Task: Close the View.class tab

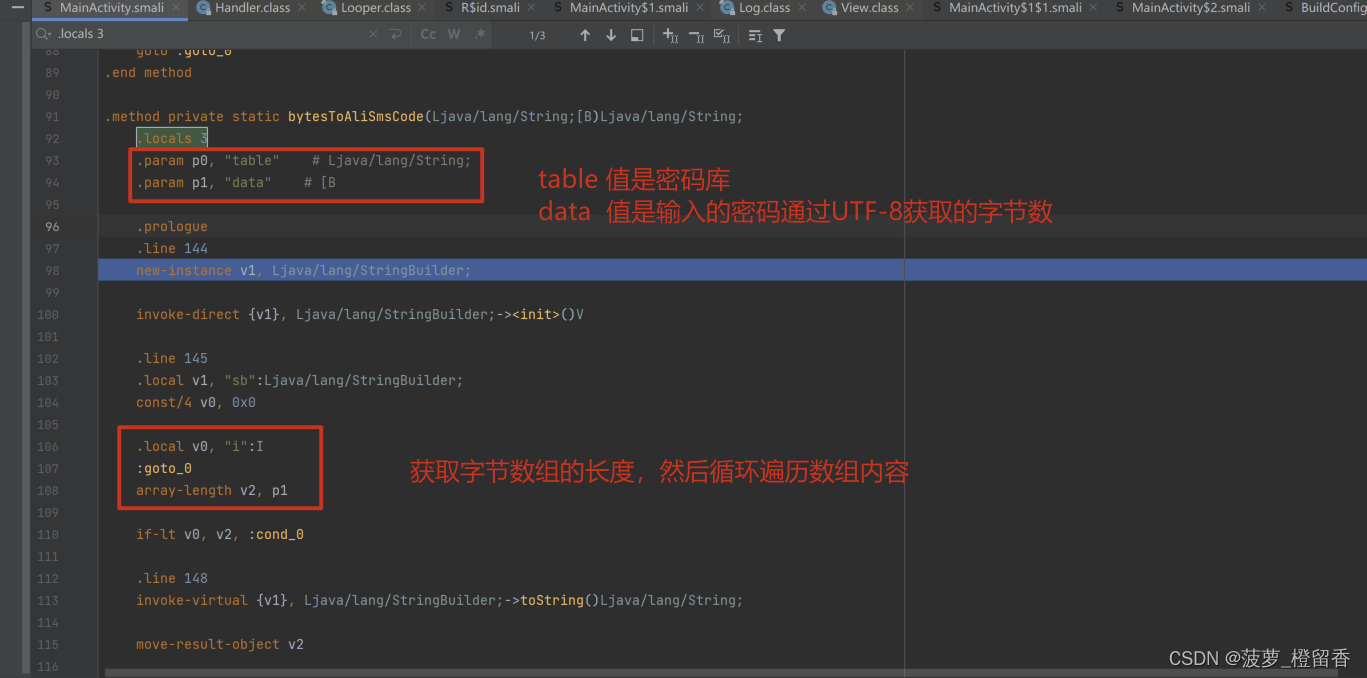Action: 911,8
